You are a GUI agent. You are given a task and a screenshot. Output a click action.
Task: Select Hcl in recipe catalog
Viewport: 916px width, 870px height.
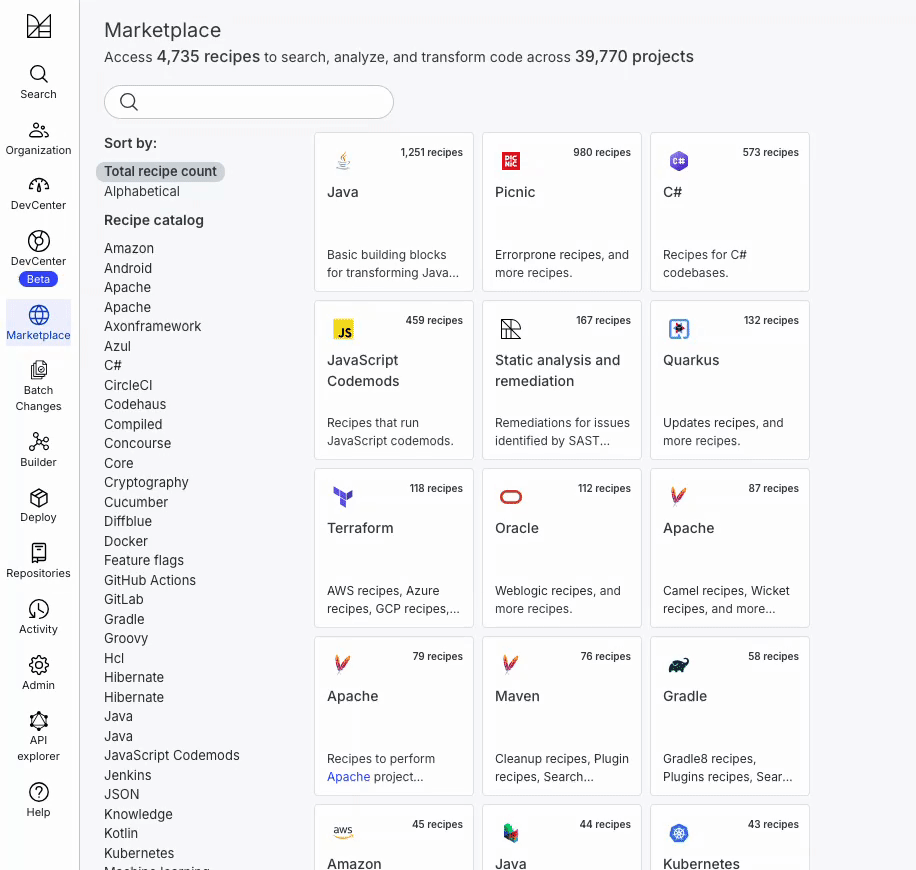coord(114,658)
